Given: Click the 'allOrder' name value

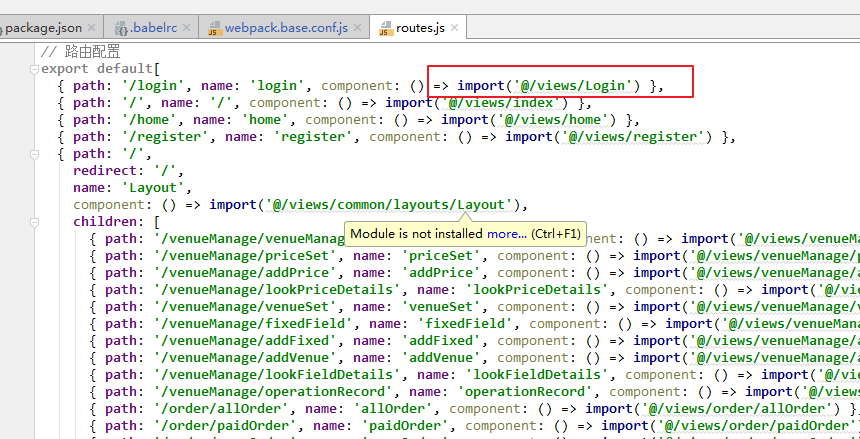Looking at the screenshot, I should point(393,409).
